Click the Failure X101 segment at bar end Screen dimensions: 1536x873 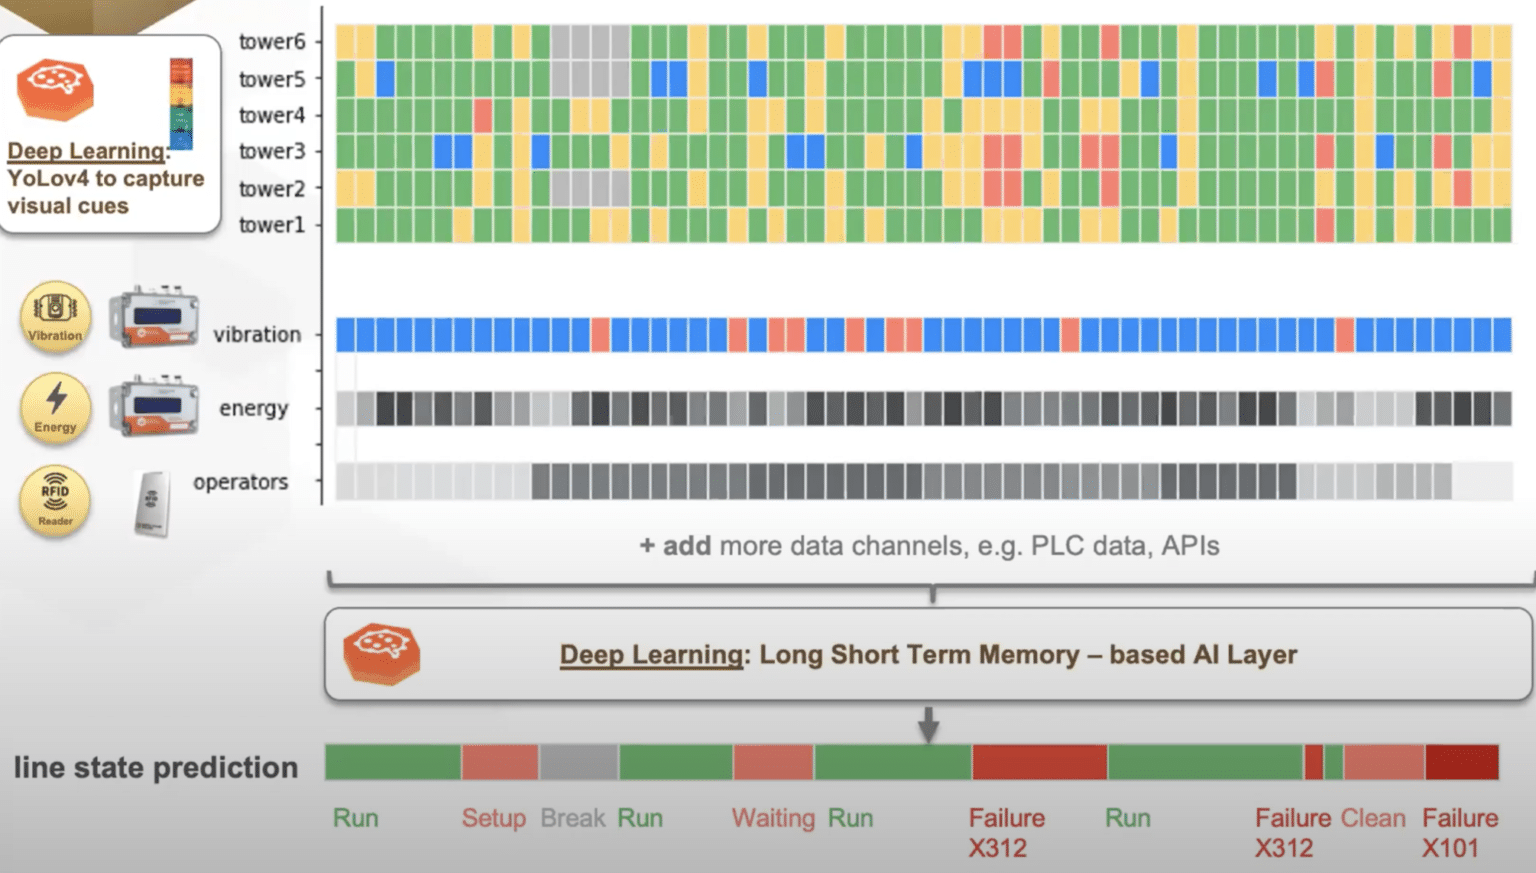(1461, 762)
